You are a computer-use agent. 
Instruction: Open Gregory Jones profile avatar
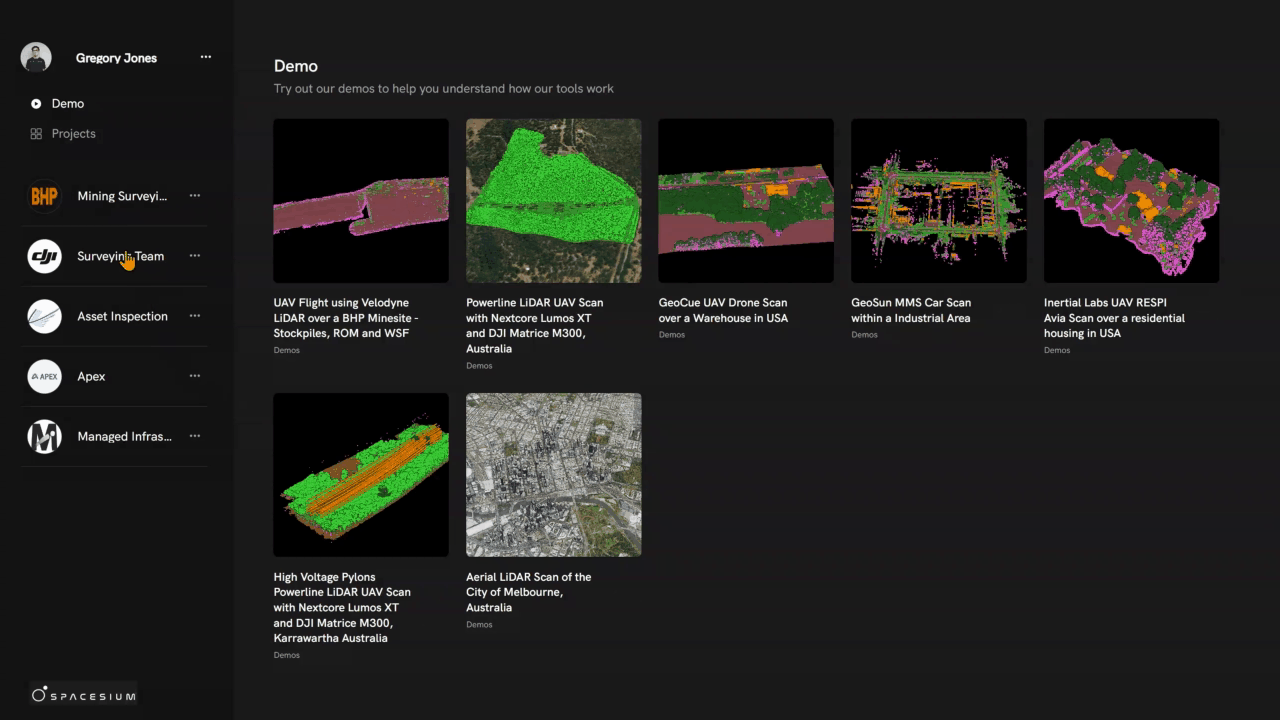(36, 57)
